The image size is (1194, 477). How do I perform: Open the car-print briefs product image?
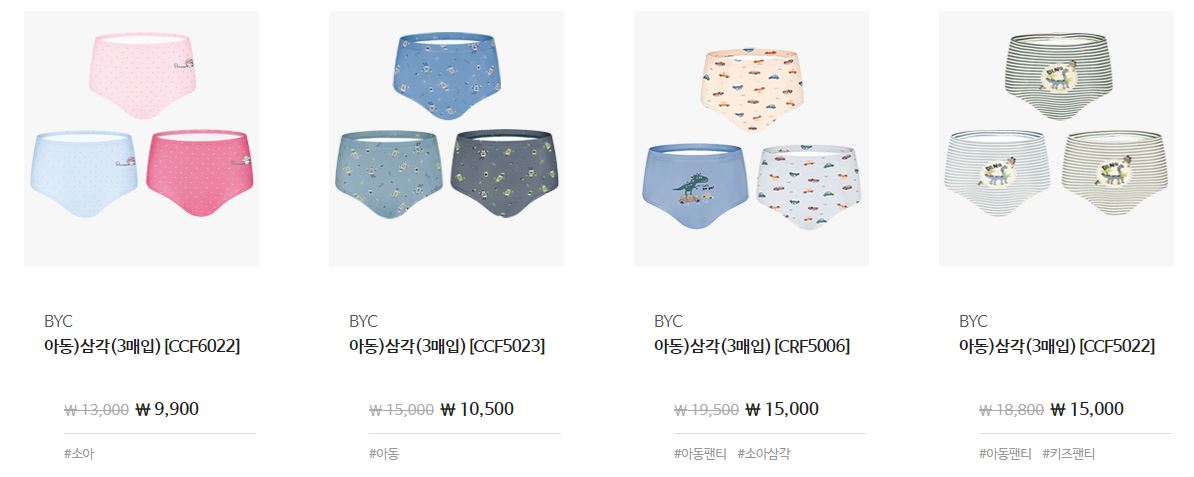752,139
